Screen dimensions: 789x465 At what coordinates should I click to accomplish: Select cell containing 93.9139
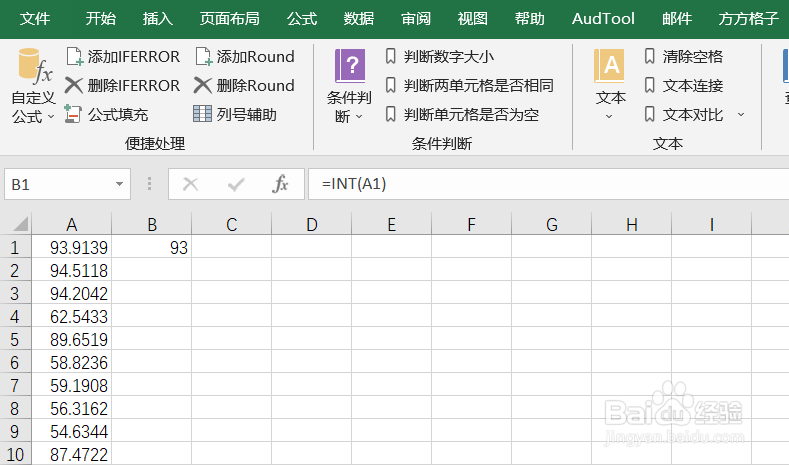pos(71,247)
